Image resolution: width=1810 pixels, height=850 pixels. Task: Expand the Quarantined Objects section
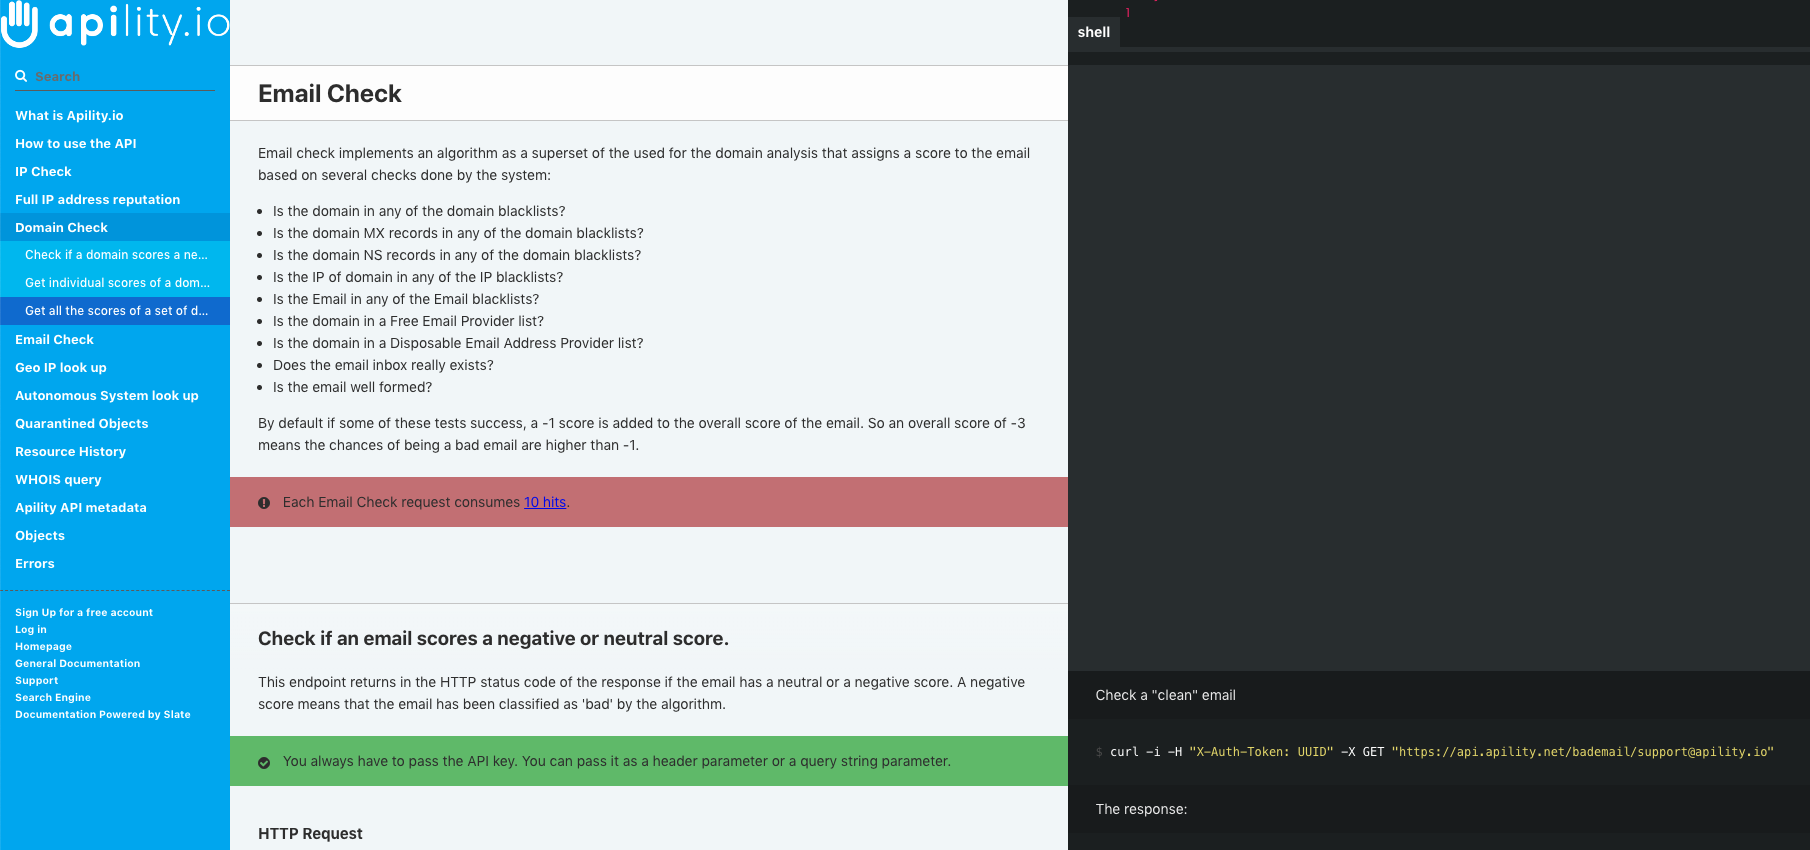point(81,423)
